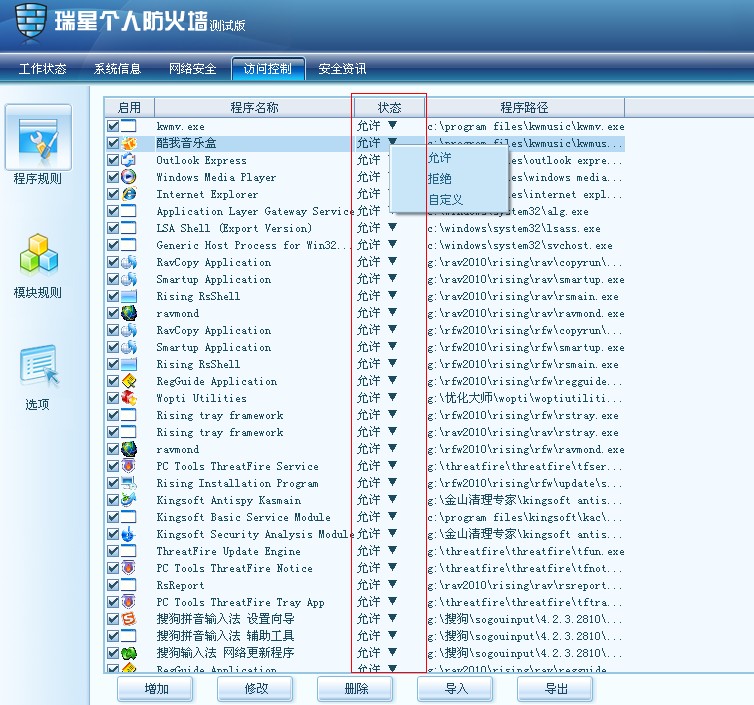The height and width of the screenshot is (705, 754).
Task: Click the 搜狗拼音输入法 设置向导 icon
Action: (x=128, y=619)
